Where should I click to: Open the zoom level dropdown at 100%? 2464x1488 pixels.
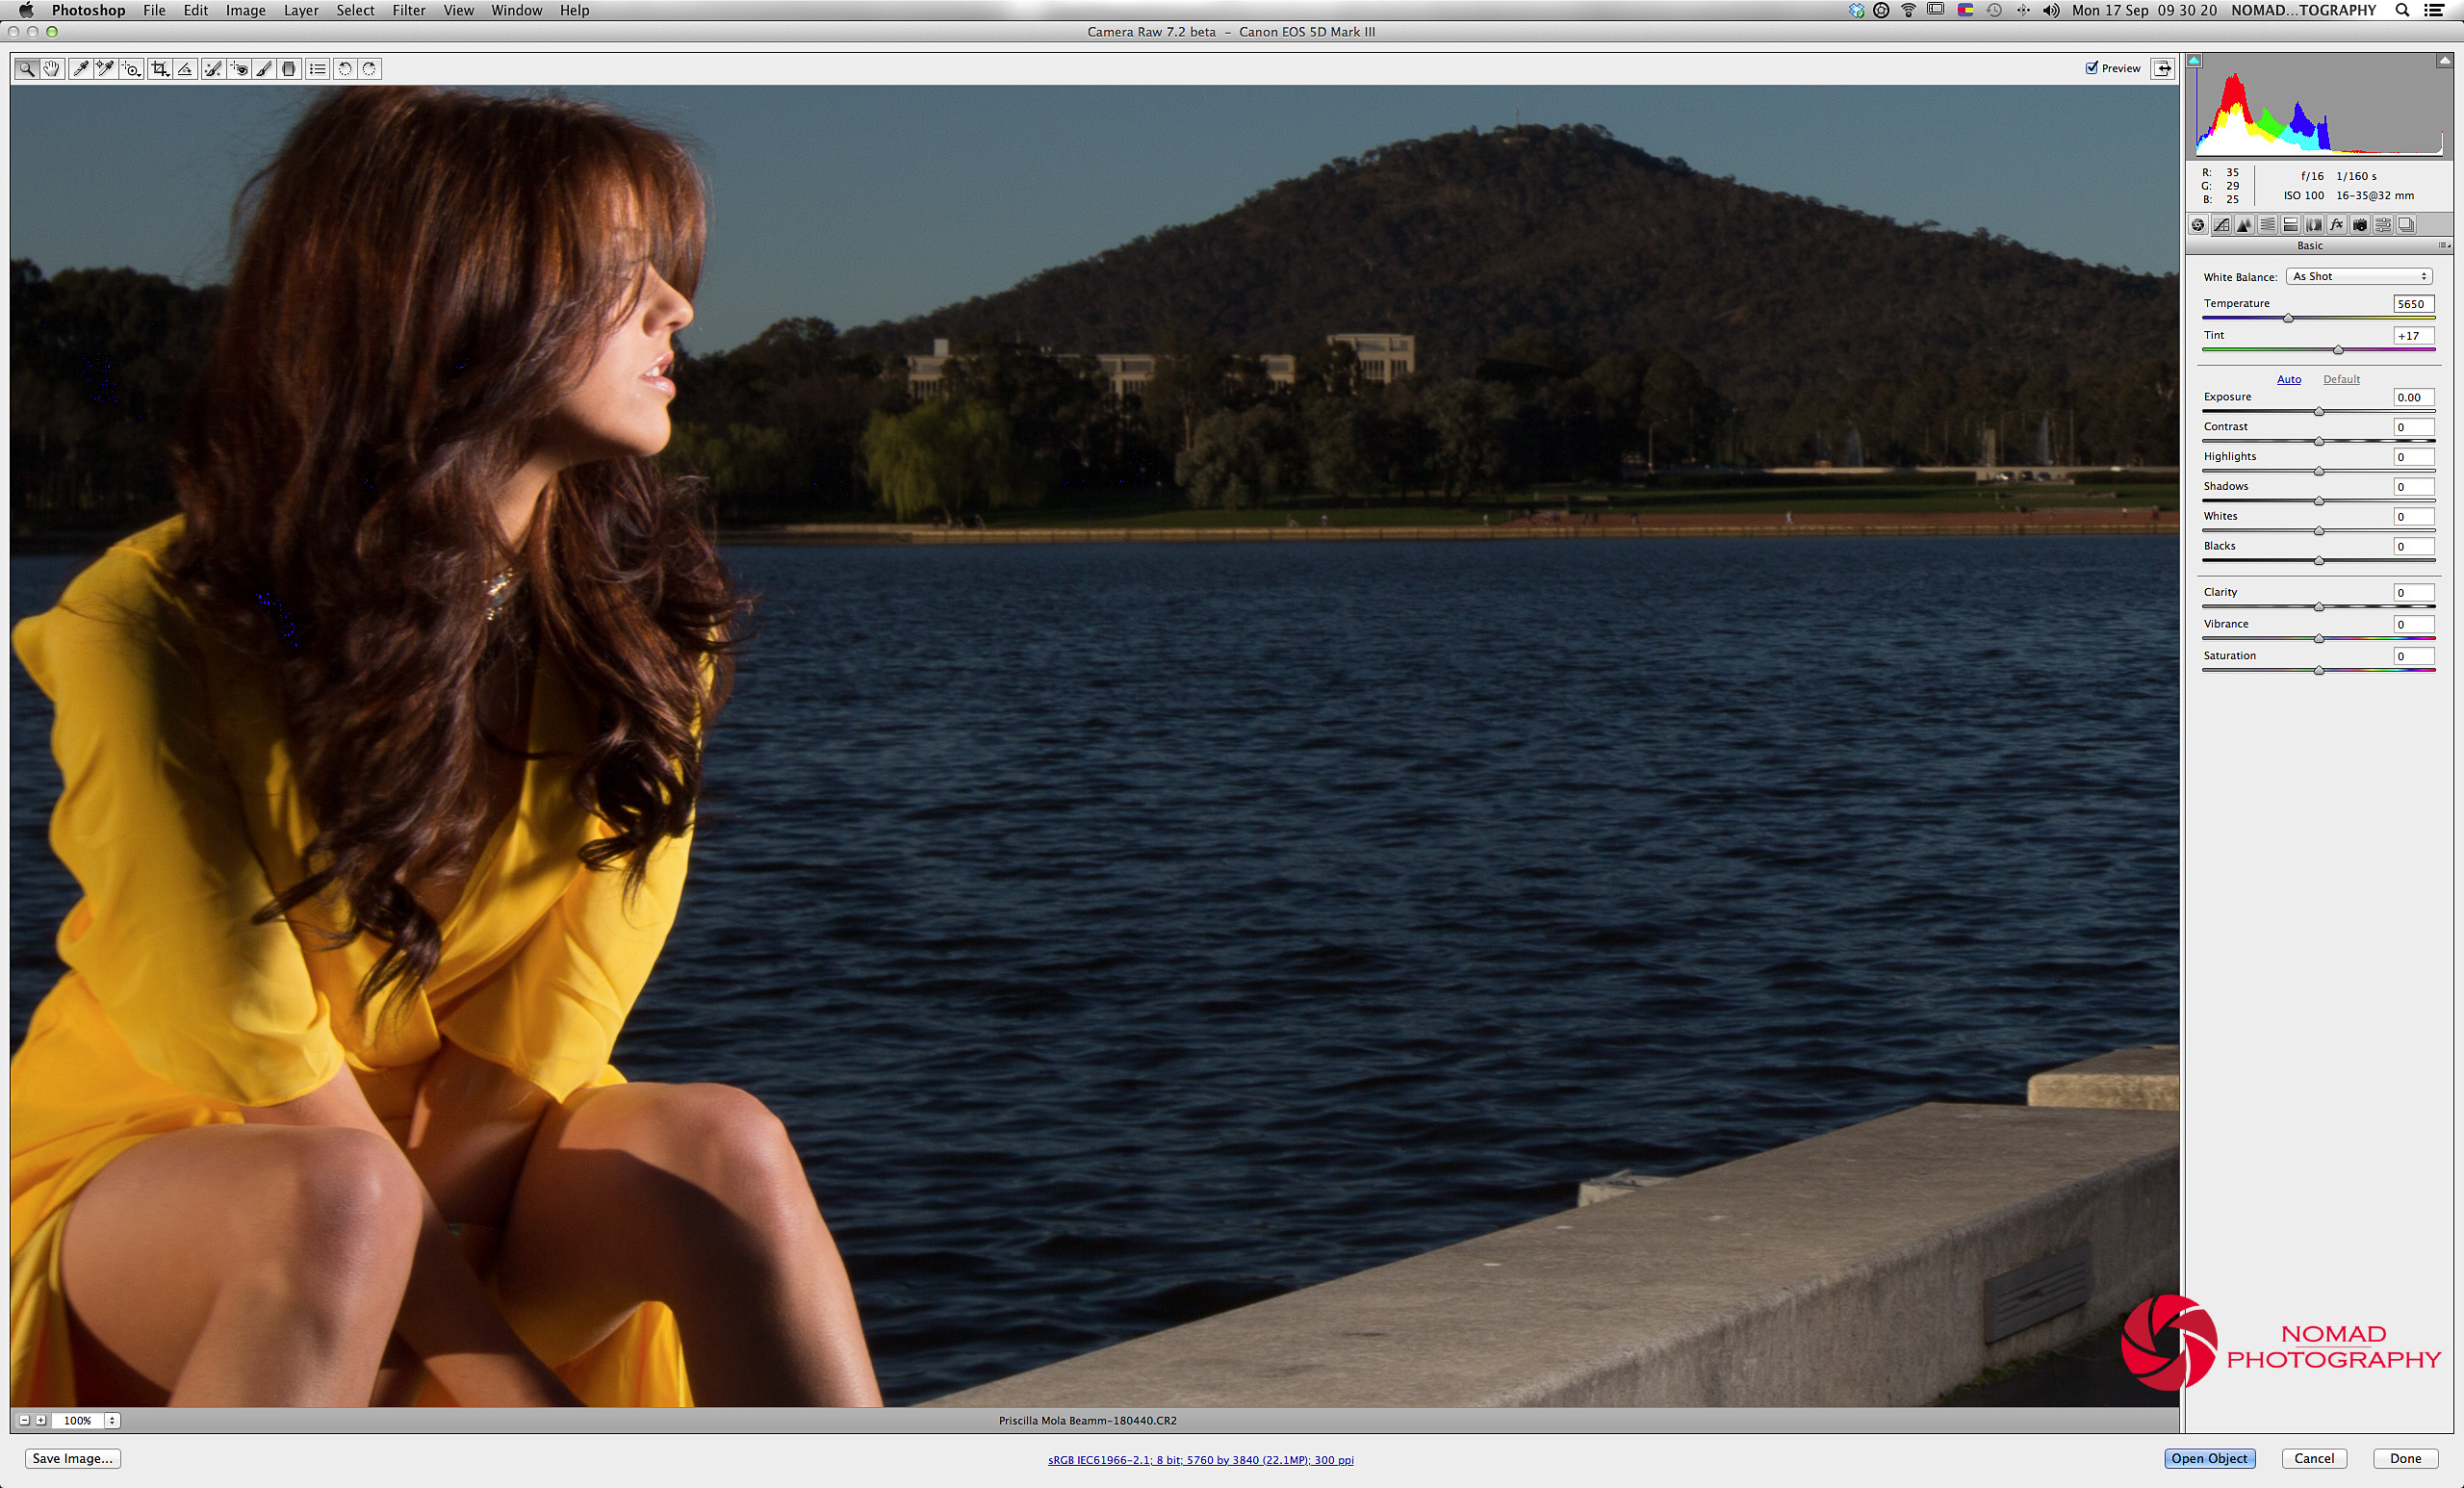(x=112, y=1420)
